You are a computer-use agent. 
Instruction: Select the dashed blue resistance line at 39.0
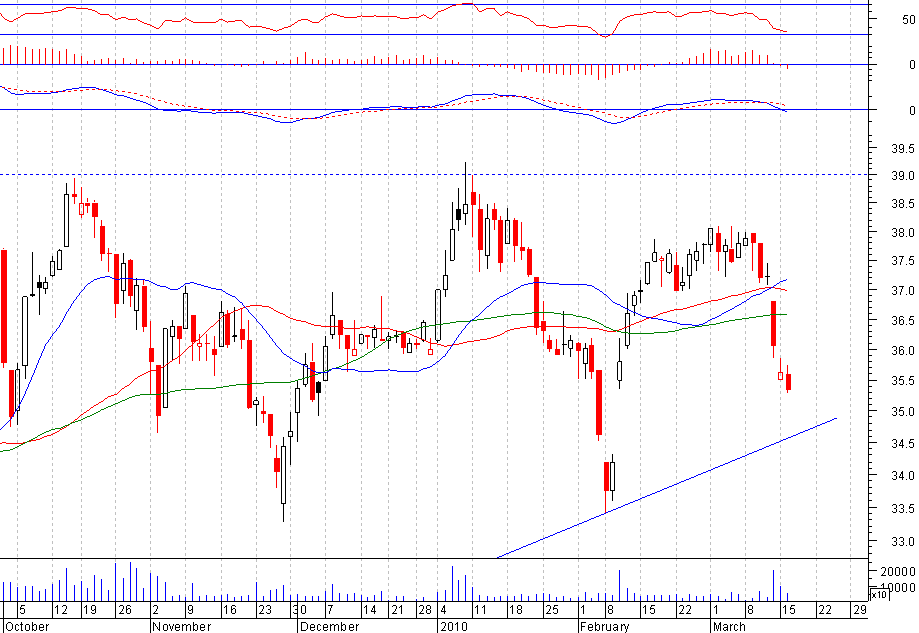[x=435, y=175]
